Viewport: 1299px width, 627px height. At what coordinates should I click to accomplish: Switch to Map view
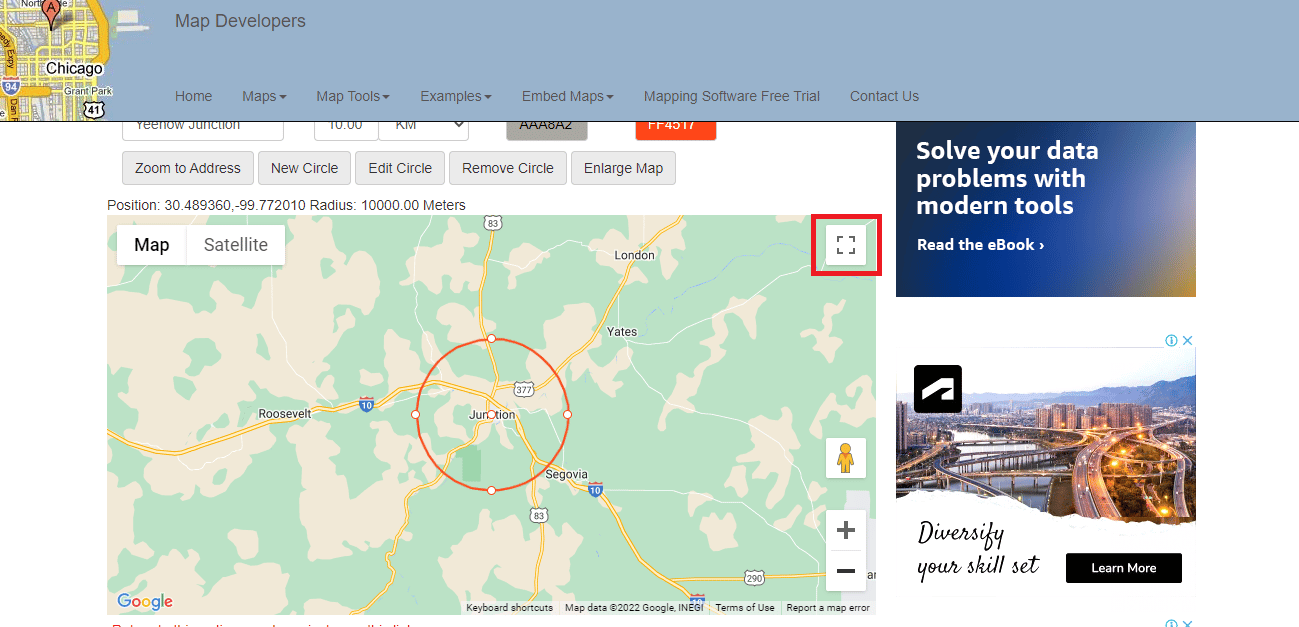pos(151,244)
